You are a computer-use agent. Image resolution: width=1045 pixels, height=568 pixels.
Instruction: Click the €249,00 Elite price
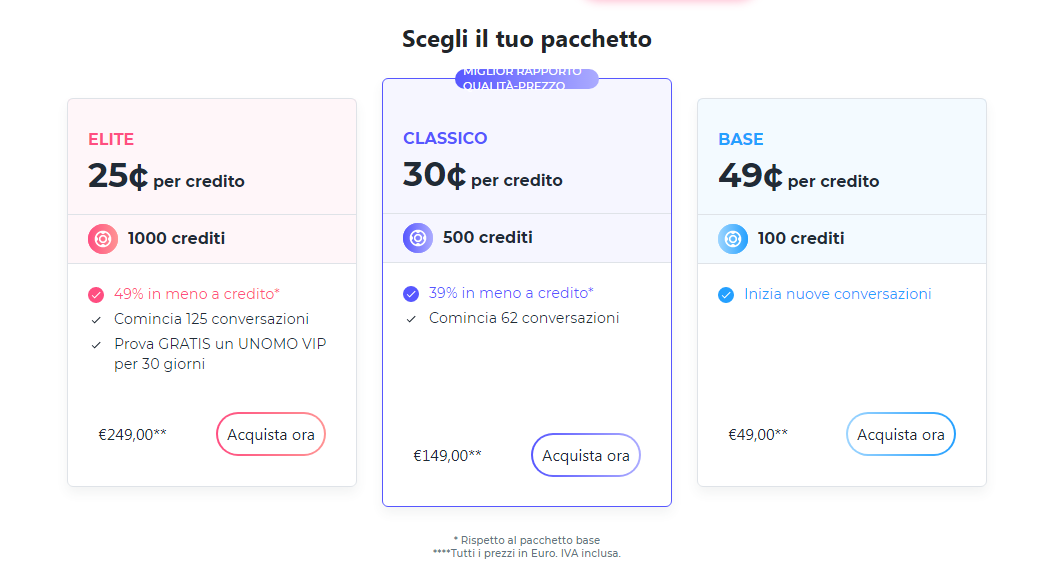click(132, 435)
